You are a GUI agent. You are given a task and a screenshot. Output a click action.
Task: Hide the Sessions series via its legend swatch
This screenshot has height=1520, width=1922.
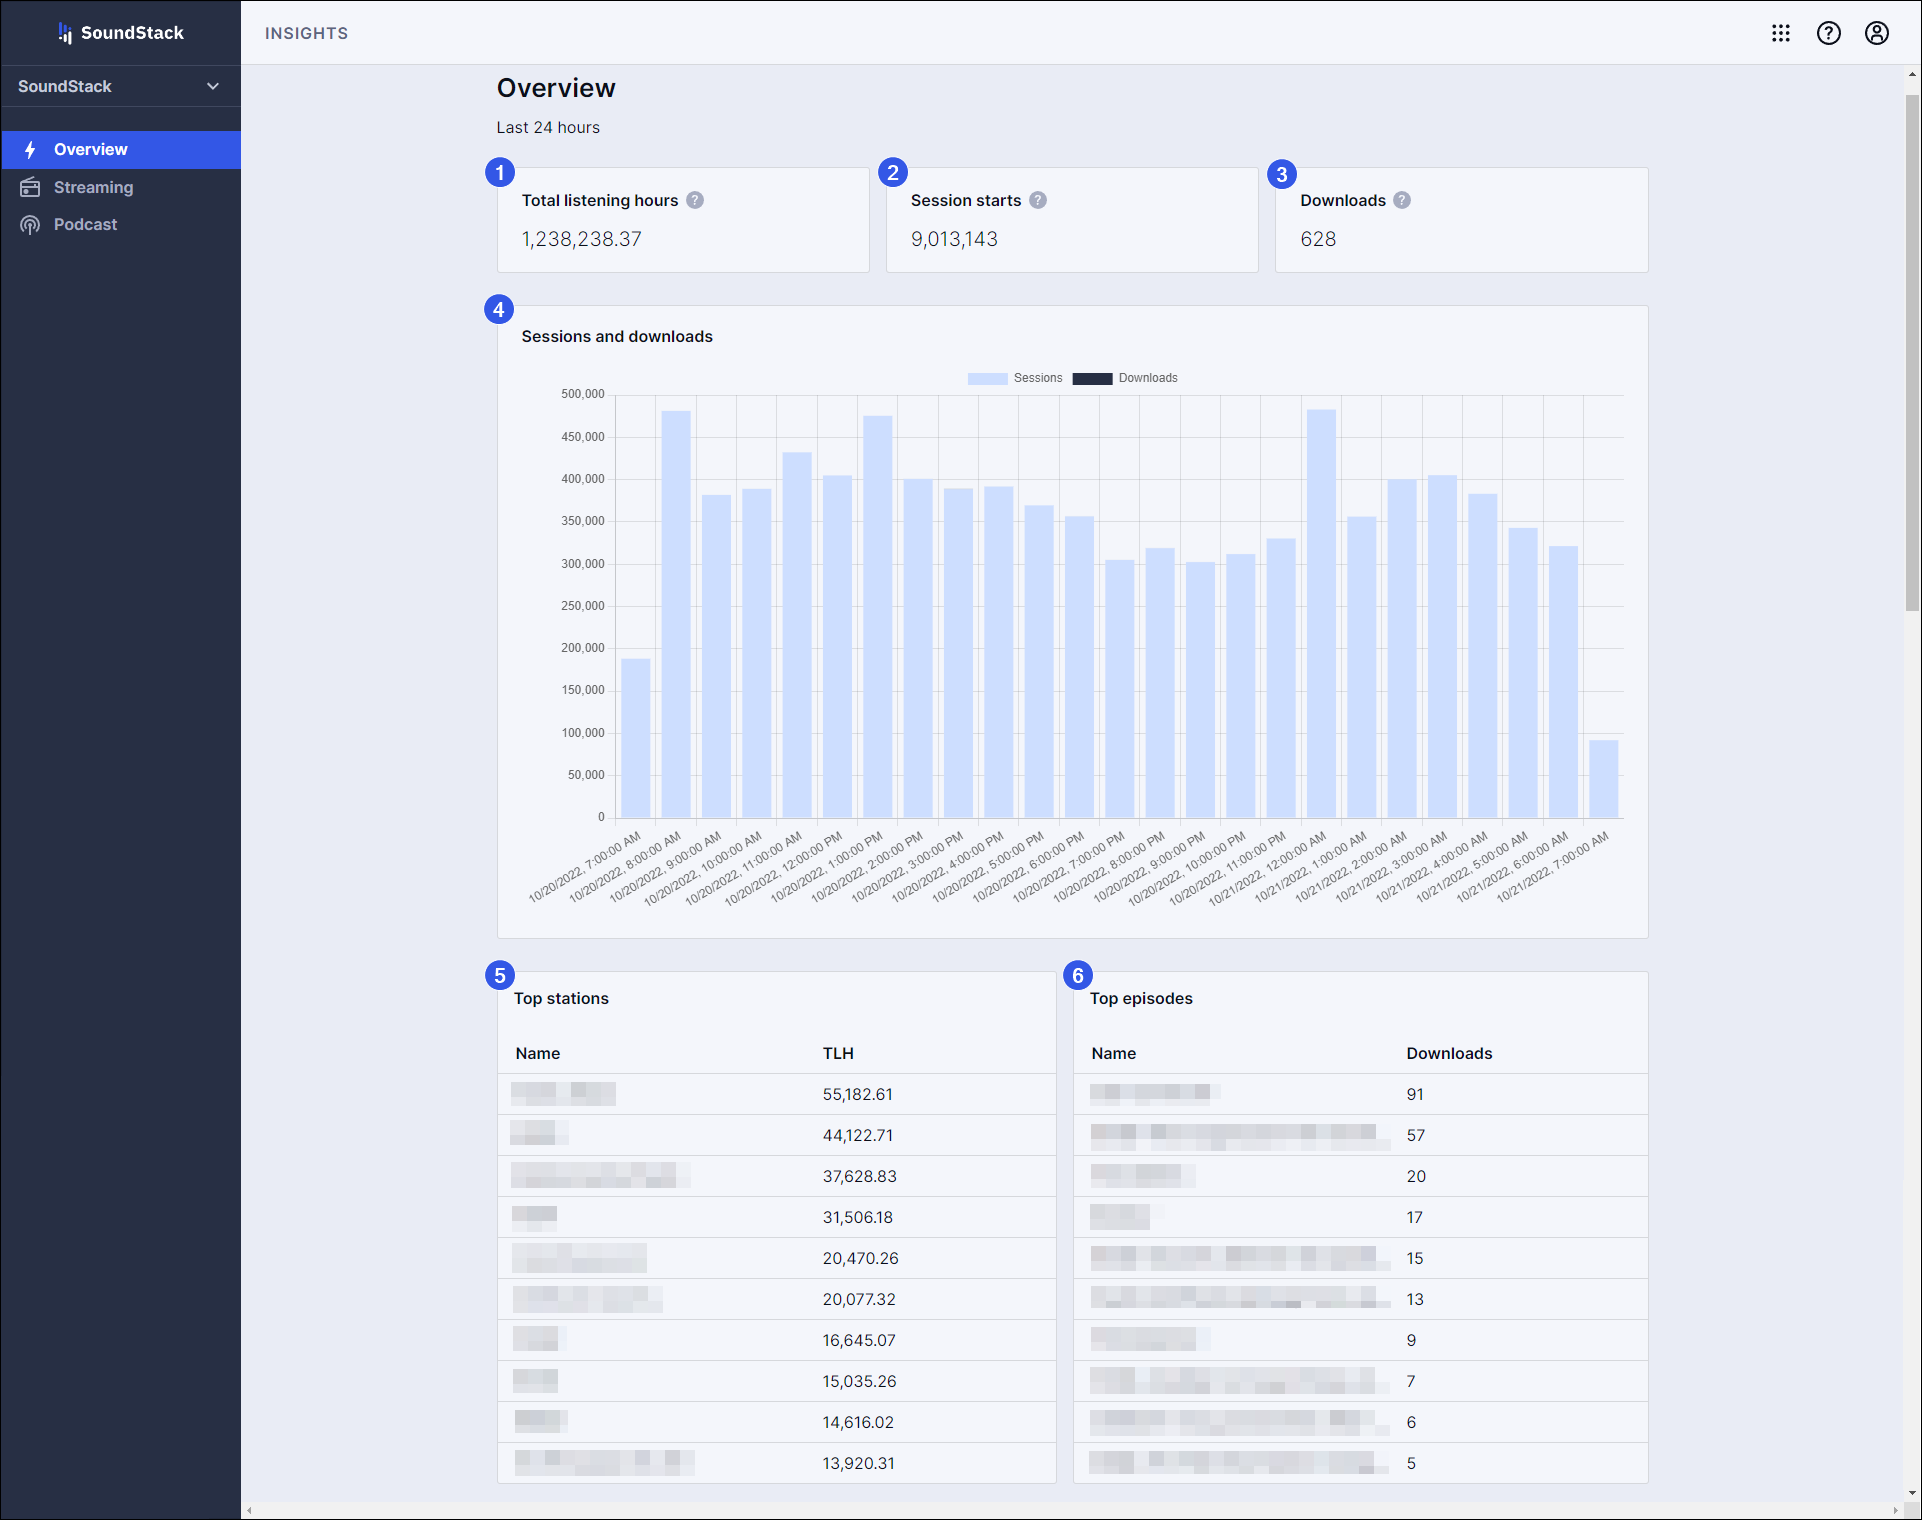pyautogui.click(x=986, y=378)
